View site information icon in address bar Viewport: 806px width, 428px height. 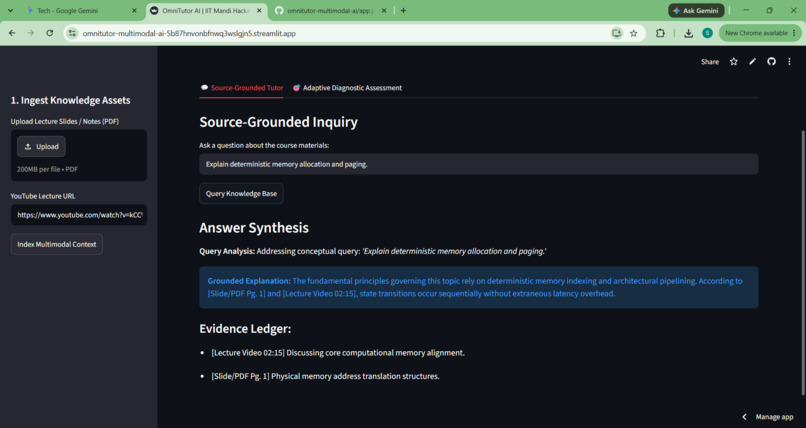tap(72, 33)
